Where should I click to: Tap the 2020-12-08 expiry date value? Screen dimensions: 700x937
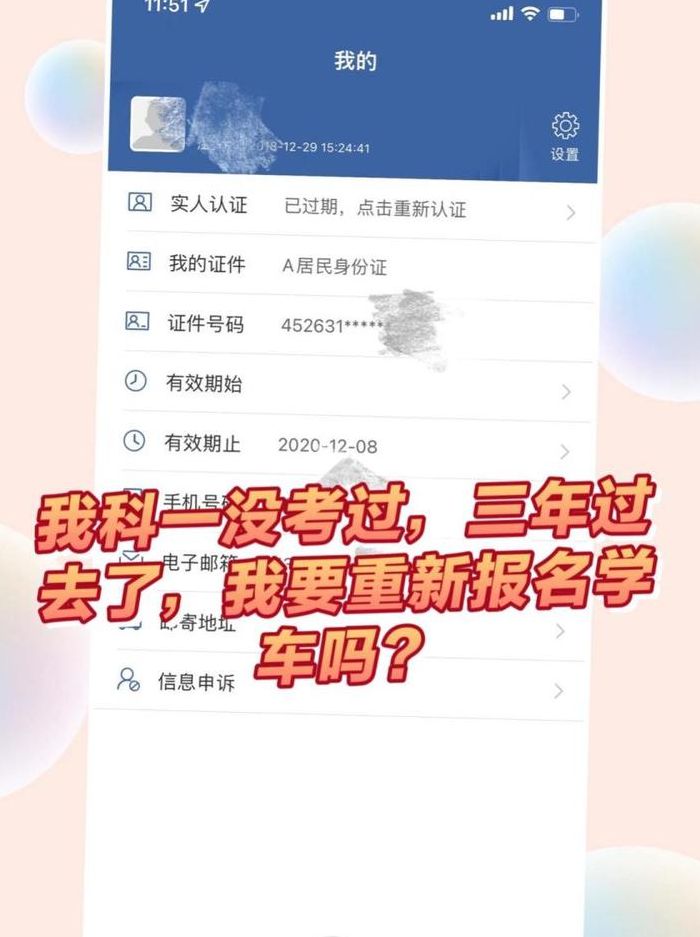(x=328, y=446)
